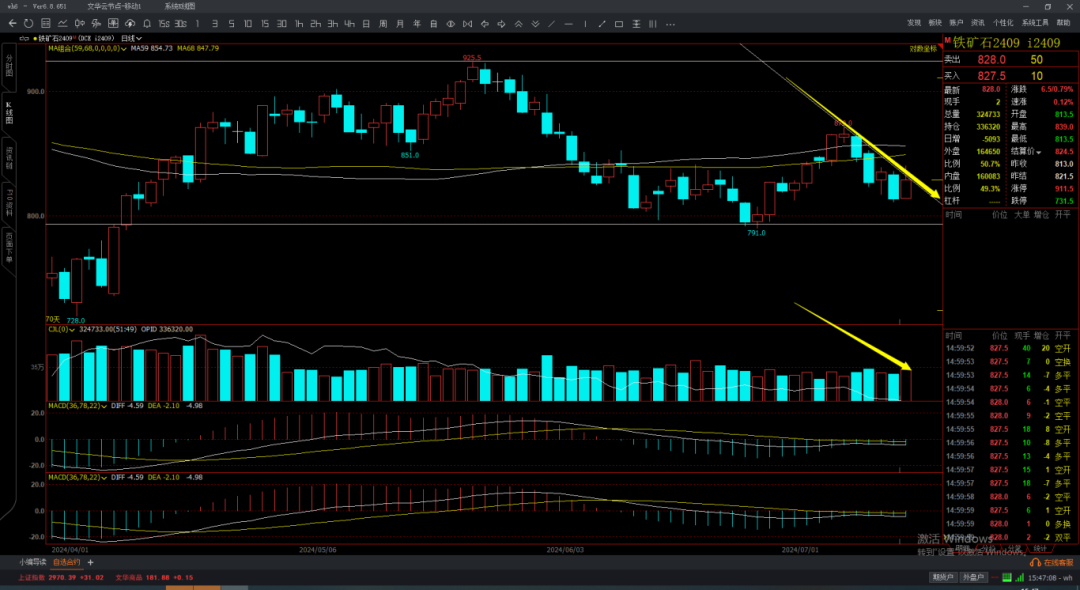Select the diagonal trend line drawing tool
This screenshot has width=1080, height=590.
tap(552, 23)
